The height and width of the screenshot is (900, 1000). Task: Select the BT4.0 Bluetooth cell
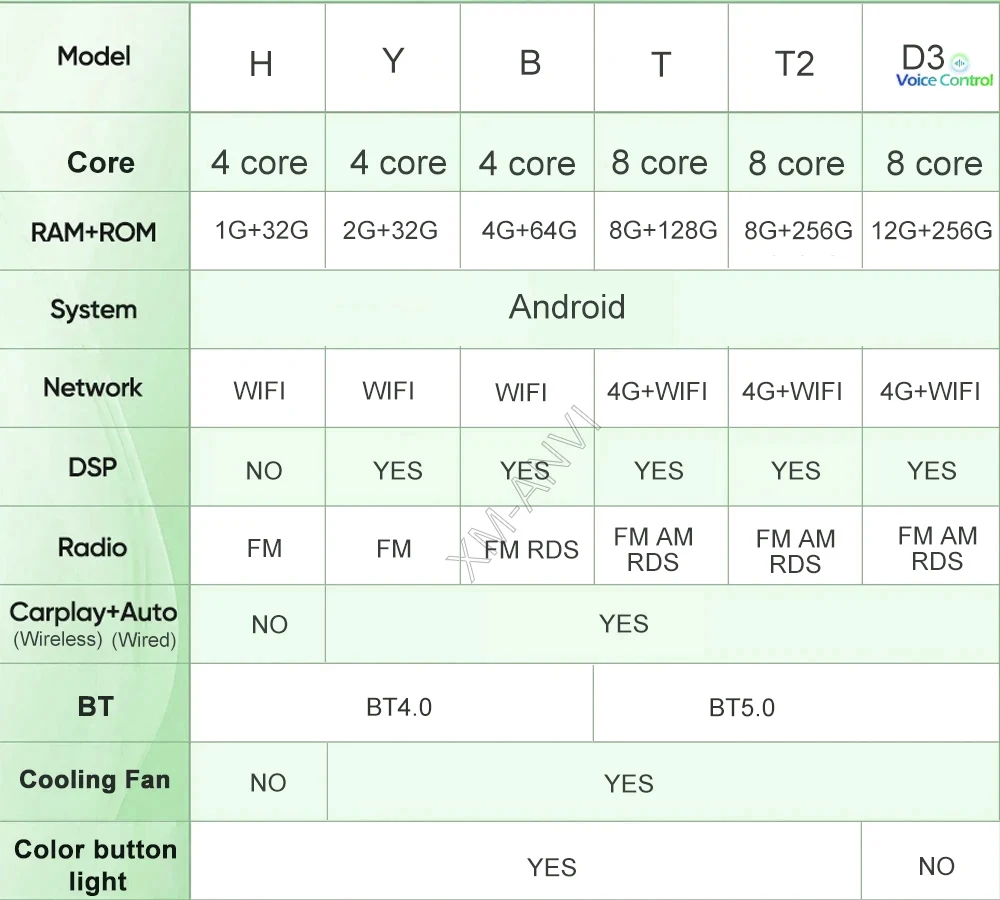tap(399, 707)
